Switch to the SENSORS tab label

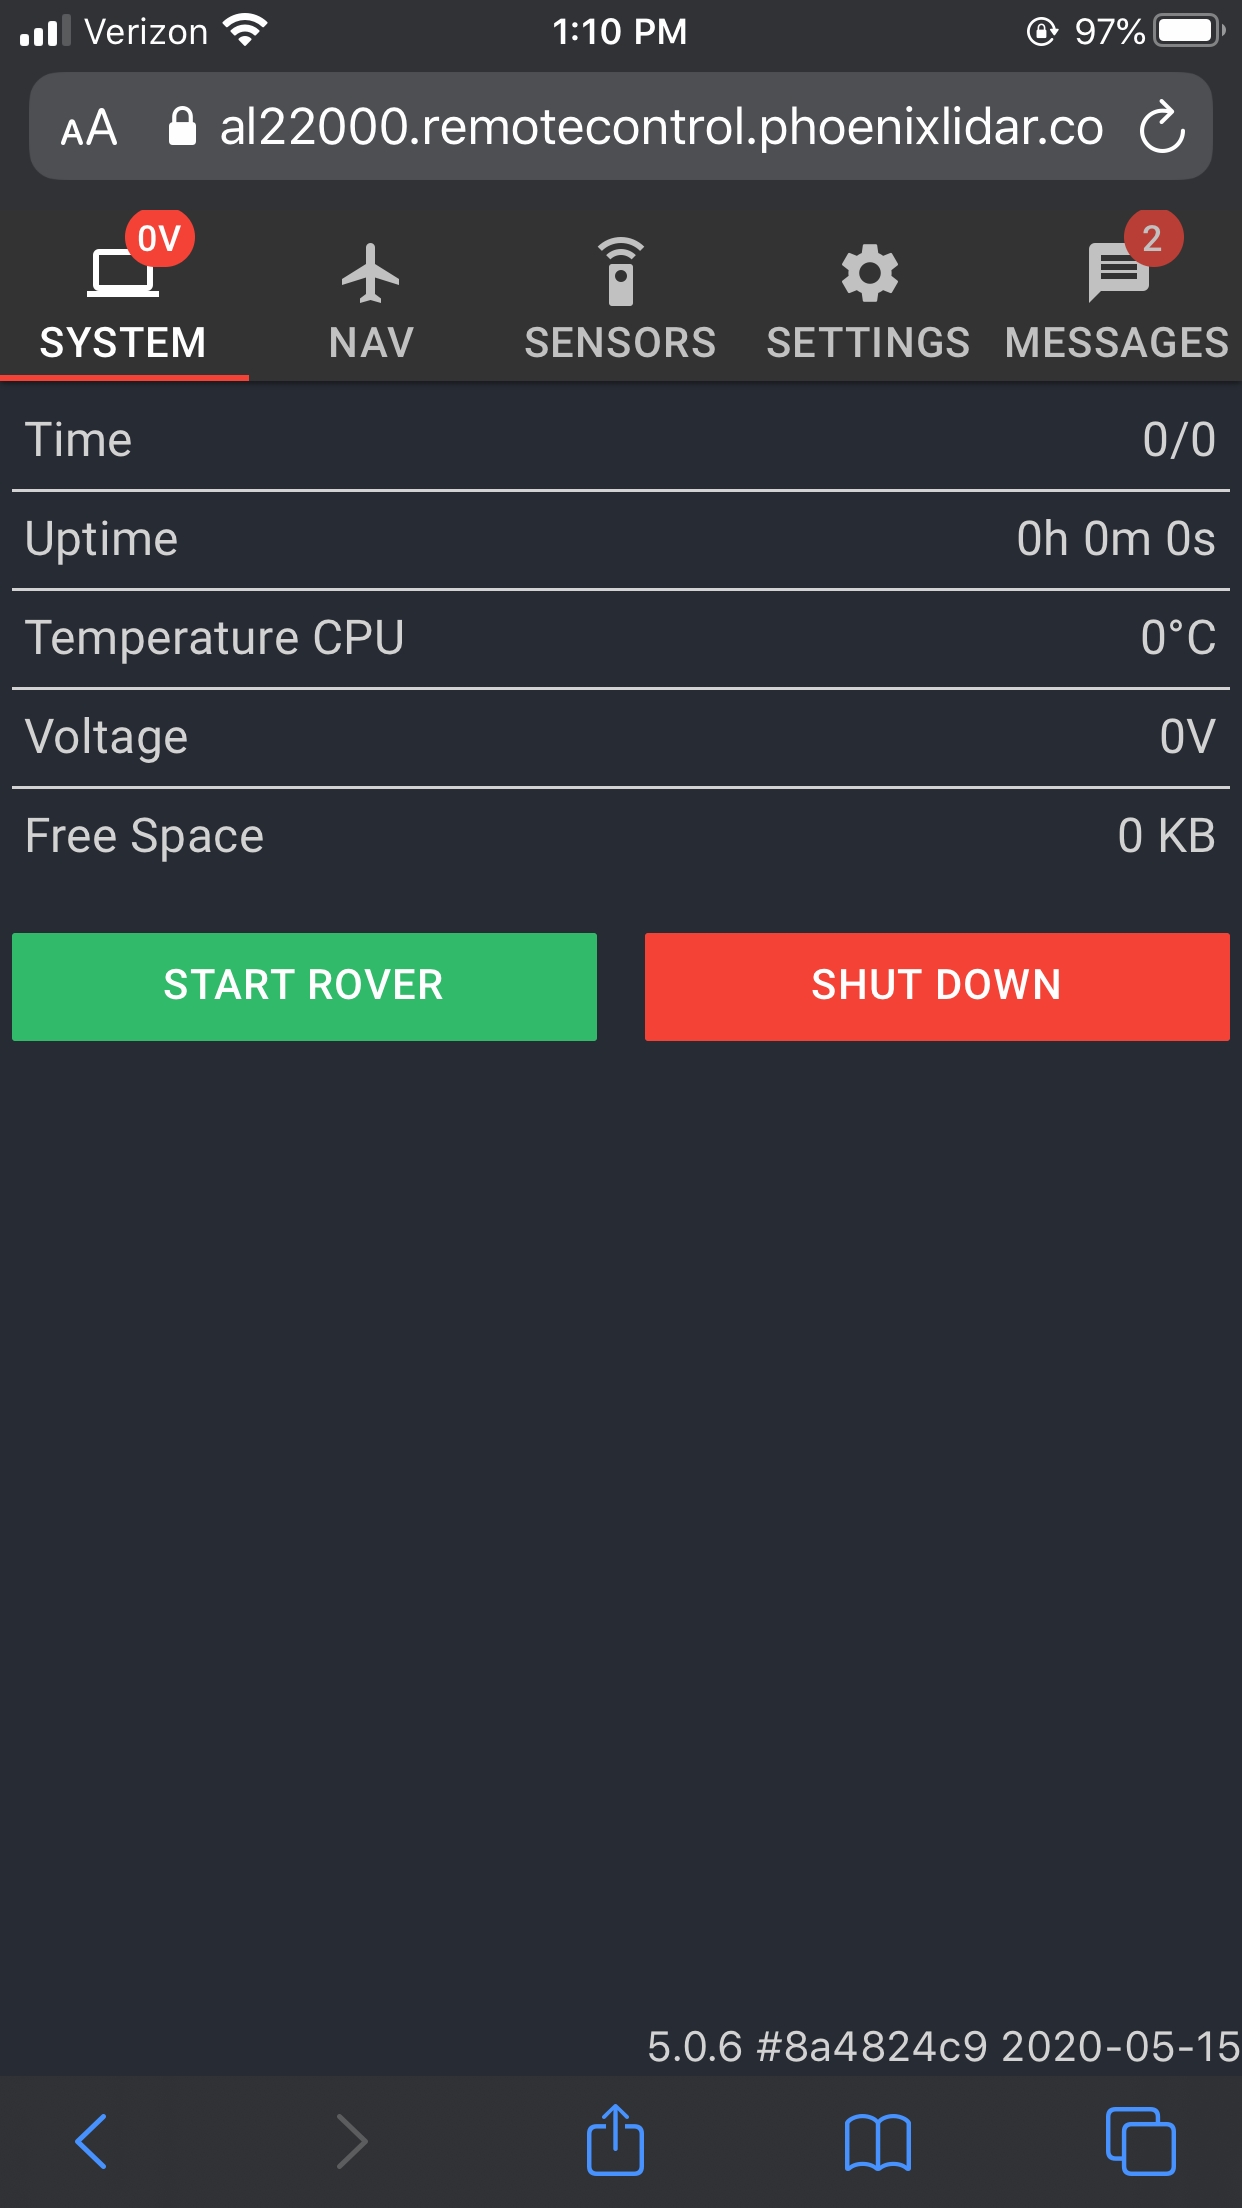pos(620,343)
